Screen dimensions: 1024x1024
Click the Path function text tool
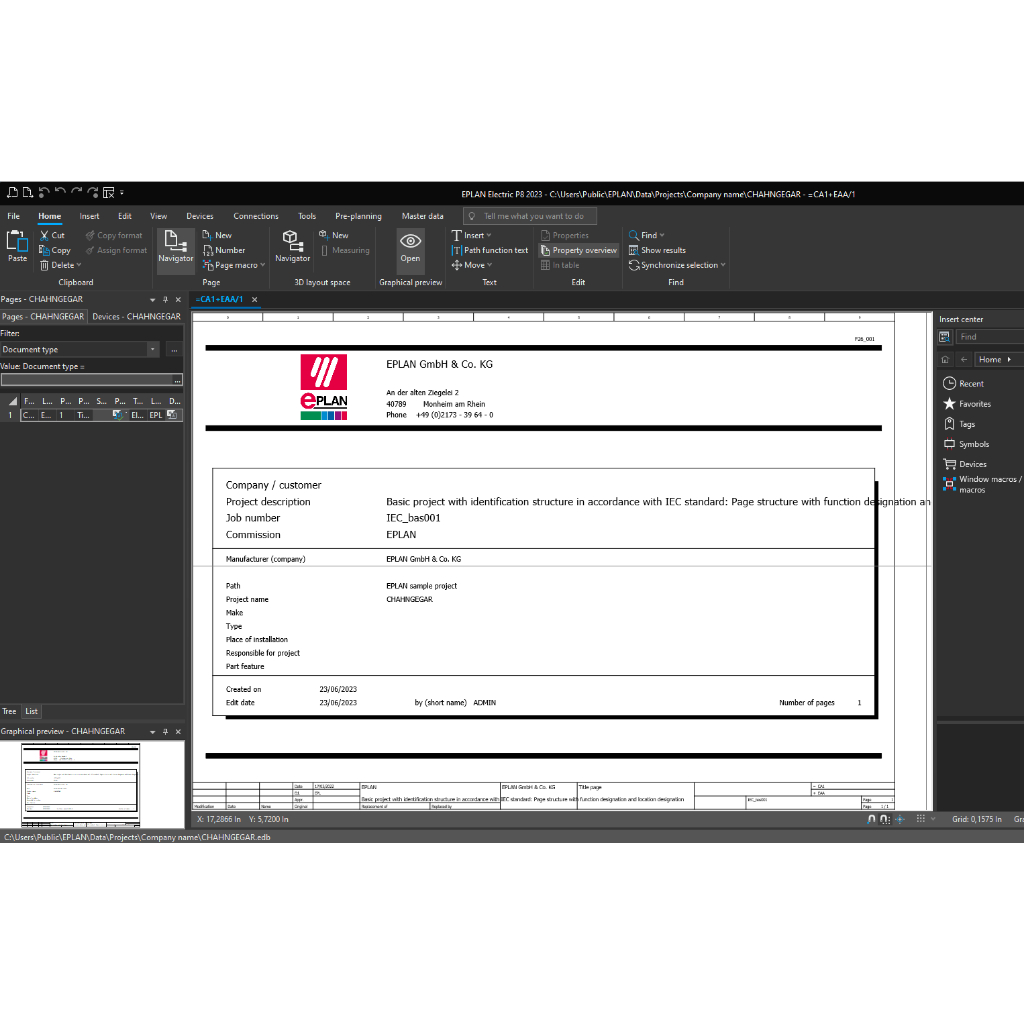(x=490, y=250)
